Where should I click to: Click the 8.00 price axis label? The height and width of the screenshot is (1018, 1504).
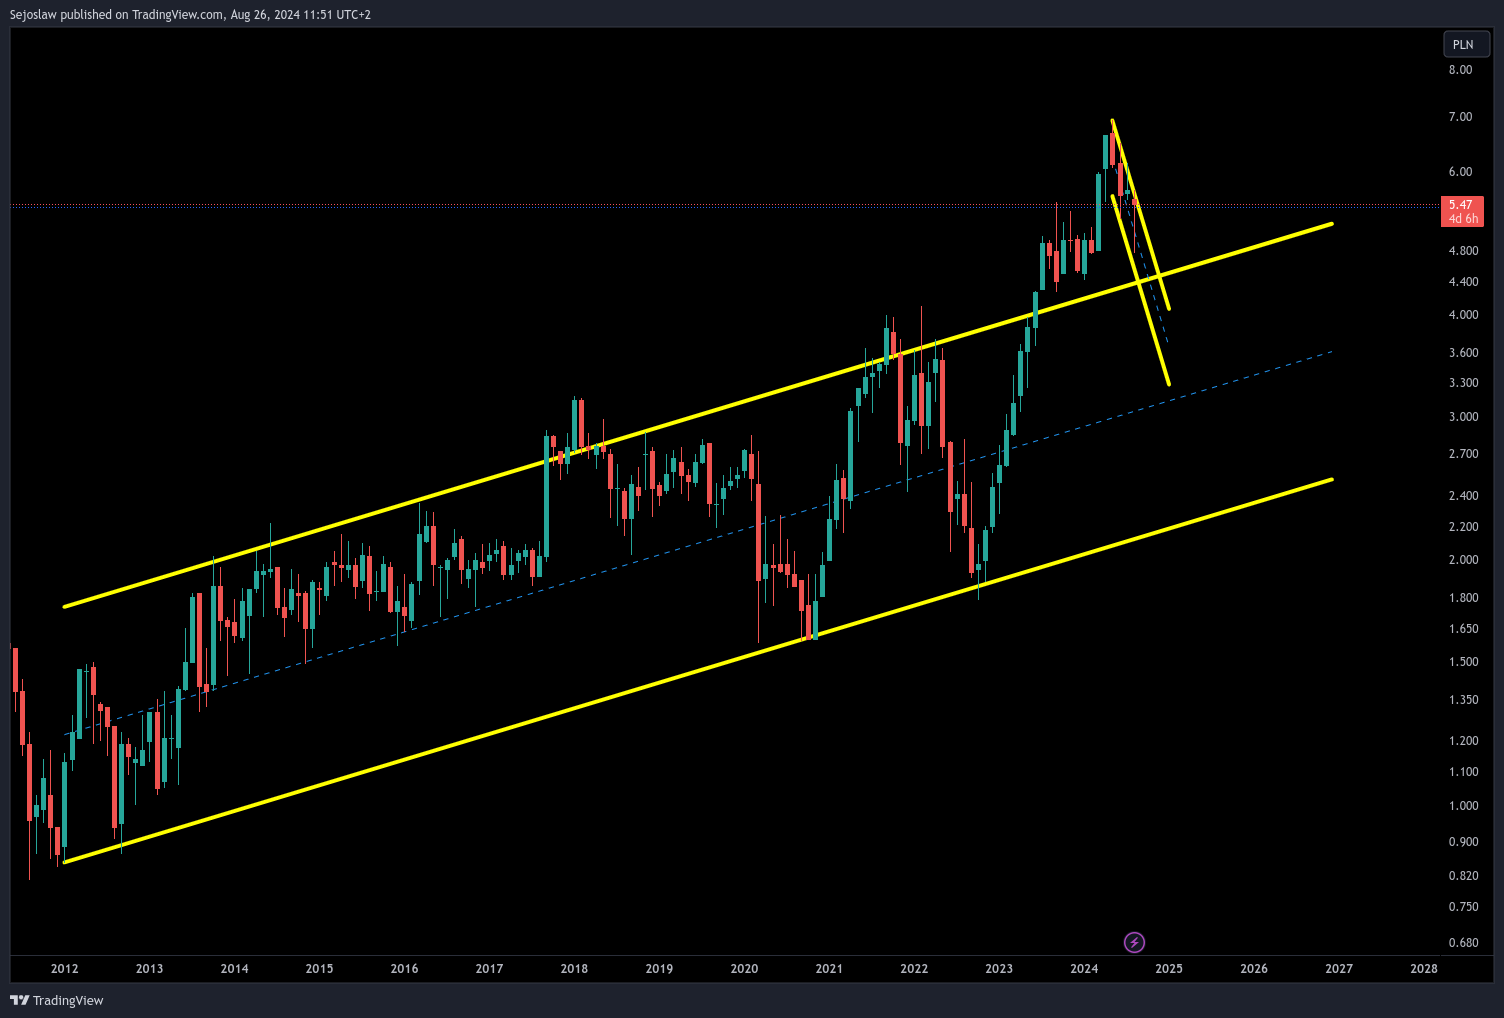(x=1460, y=70)
